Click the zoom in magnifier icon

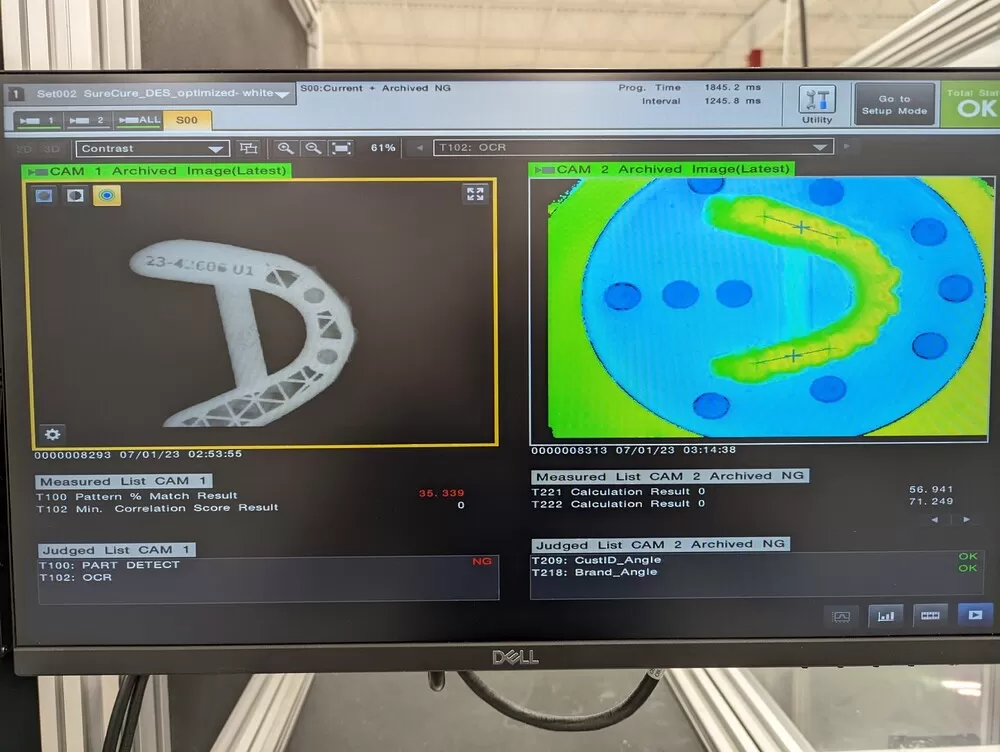tap(286, 148)
